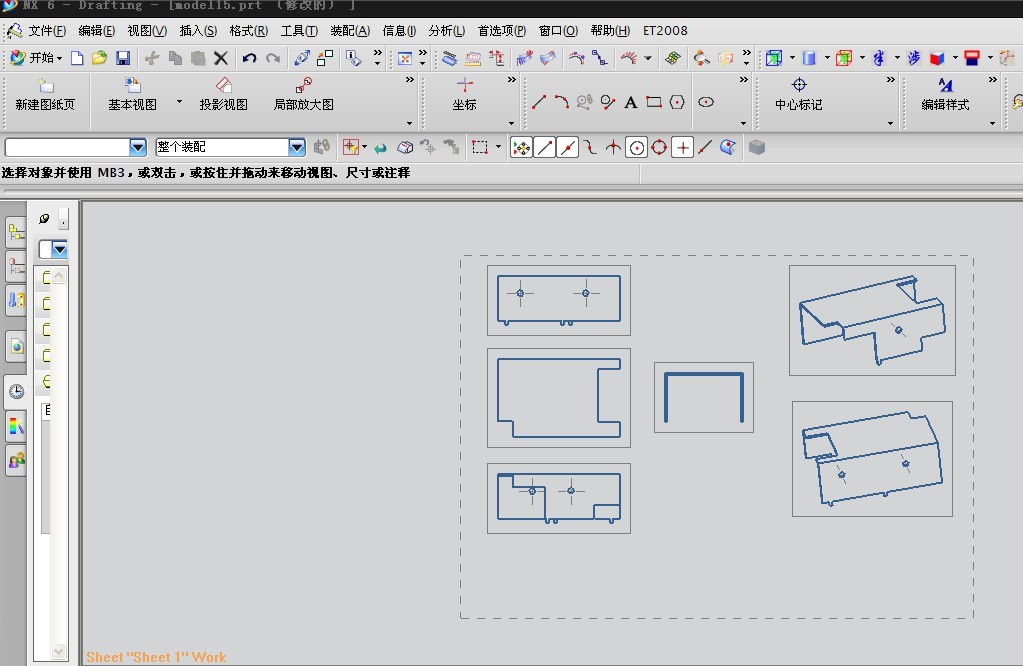Viewport: 1023px width, 666px height.
Task: Click the Undo arrow icon
Action: pos(250,58)
